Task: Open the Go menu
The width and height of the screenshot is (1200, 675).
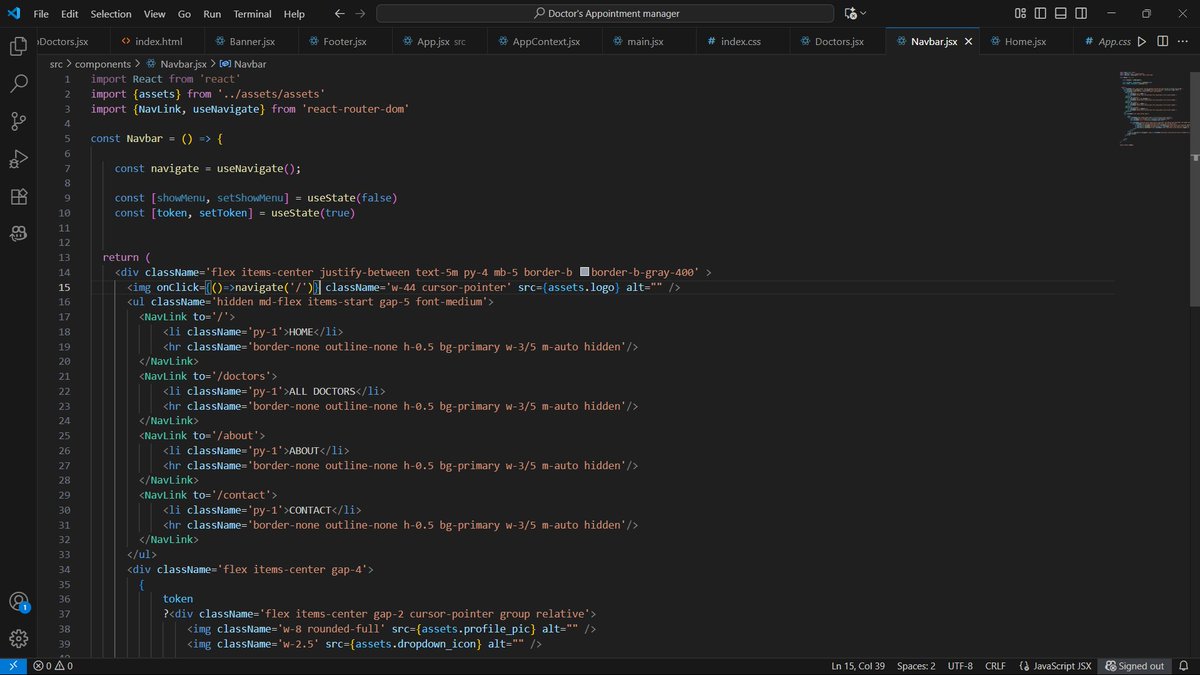Action: click(x=185, y=14)
